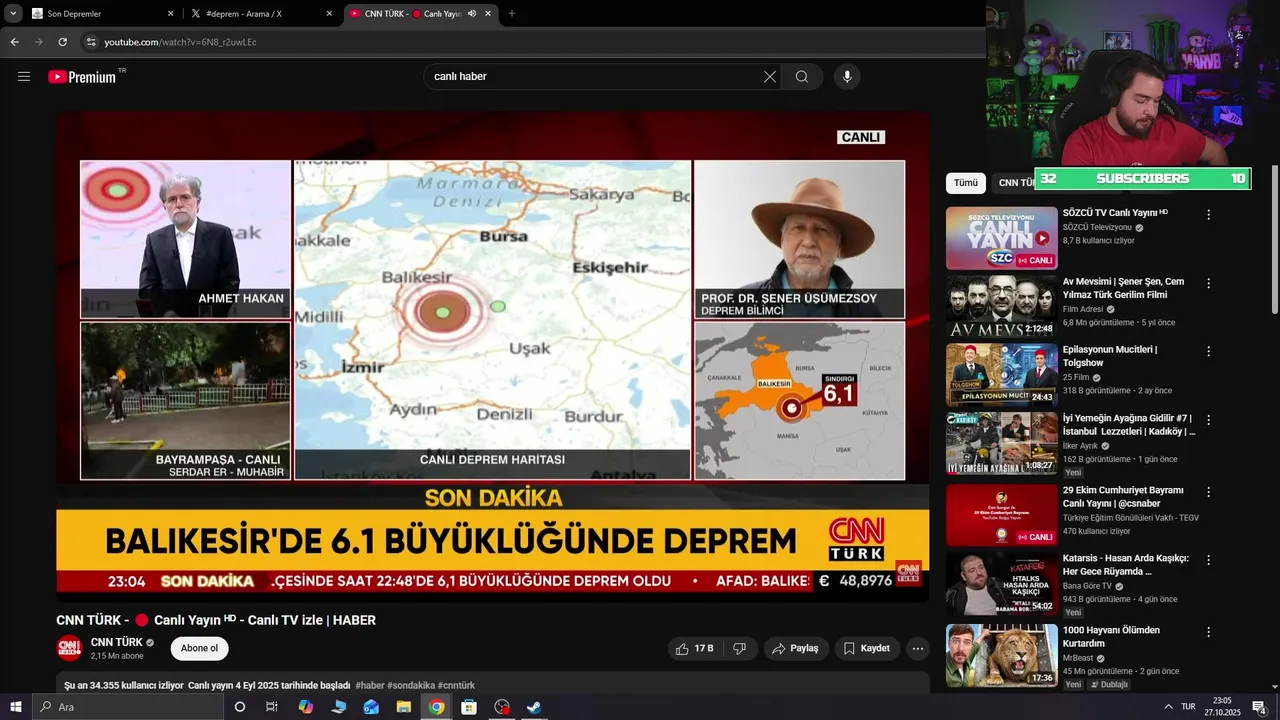Viewport: 1280px width, 720px height.
Task: Open the 29 Ekim Cumhuriyet Bayramı title
Action: [1123, 497]
